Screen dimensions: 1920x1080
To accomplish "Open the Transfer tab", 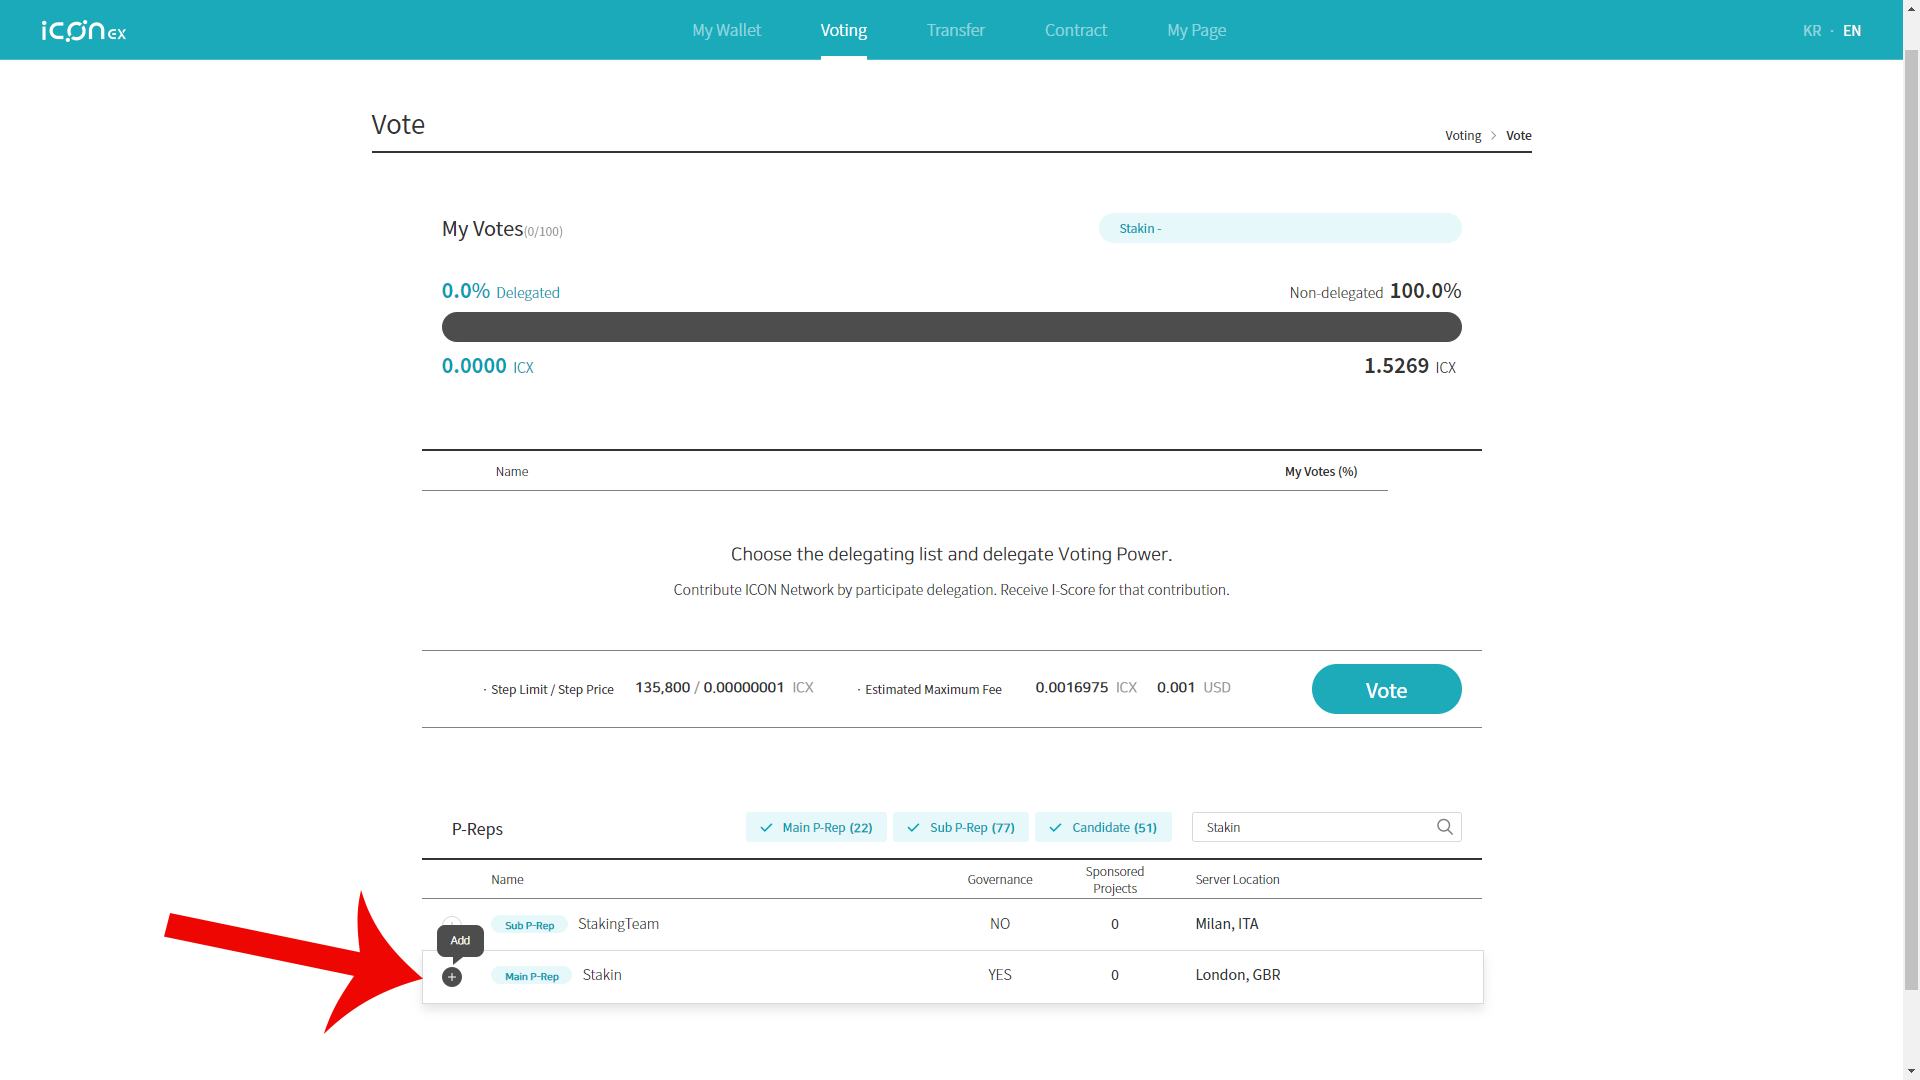I will pyautogui.click(x=955, y=30).
